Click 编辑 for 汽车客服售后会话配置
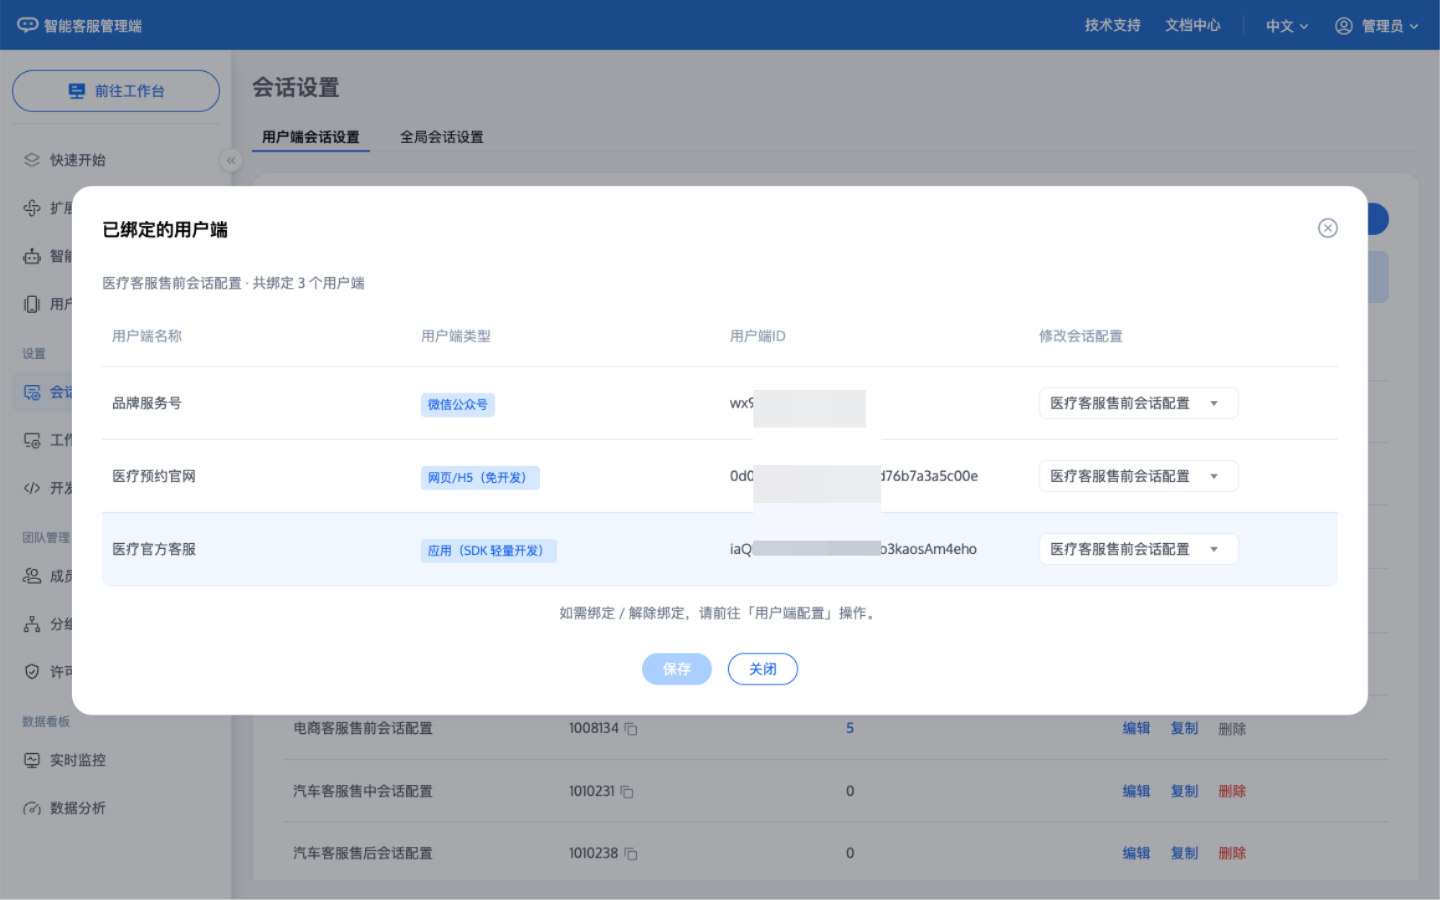1440x900 pixels. [1136, 853]
